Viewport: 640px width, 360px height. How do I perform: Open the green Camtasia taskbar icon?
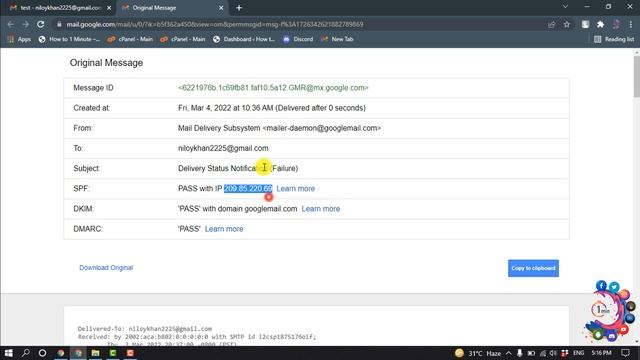[113, 353]
